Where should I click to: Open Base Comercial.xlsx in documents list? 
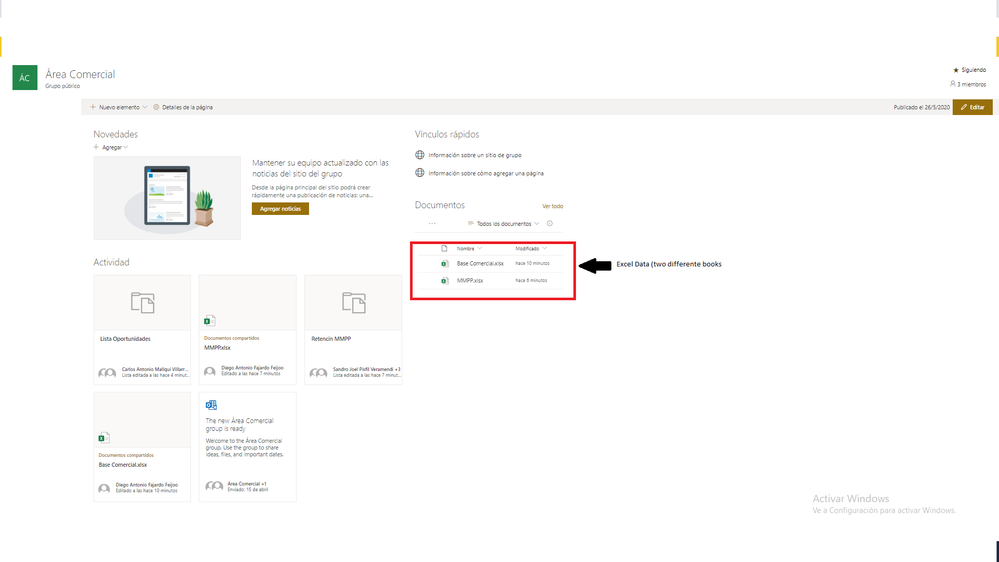(x=480, y=263)
